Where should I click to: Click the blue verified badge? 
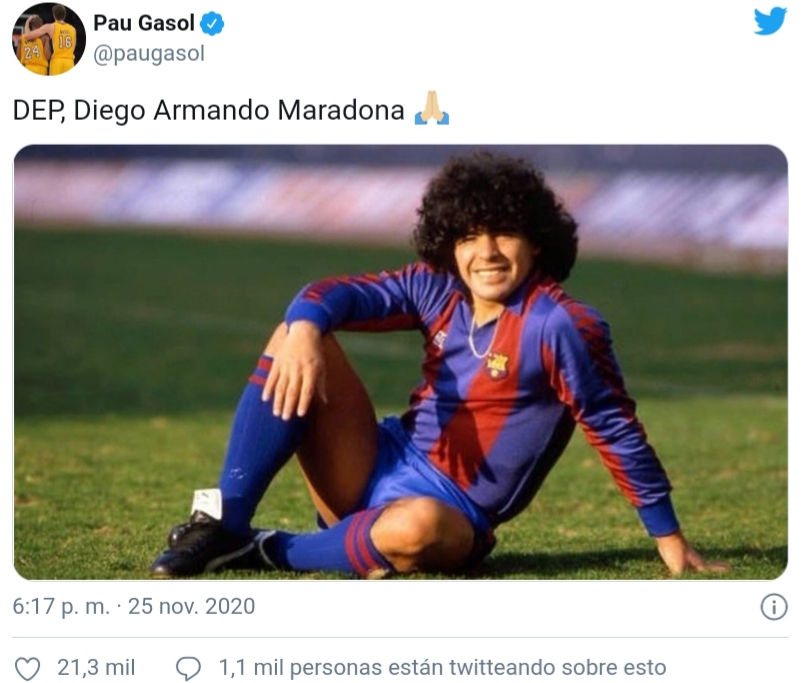[x=212, y=24]
